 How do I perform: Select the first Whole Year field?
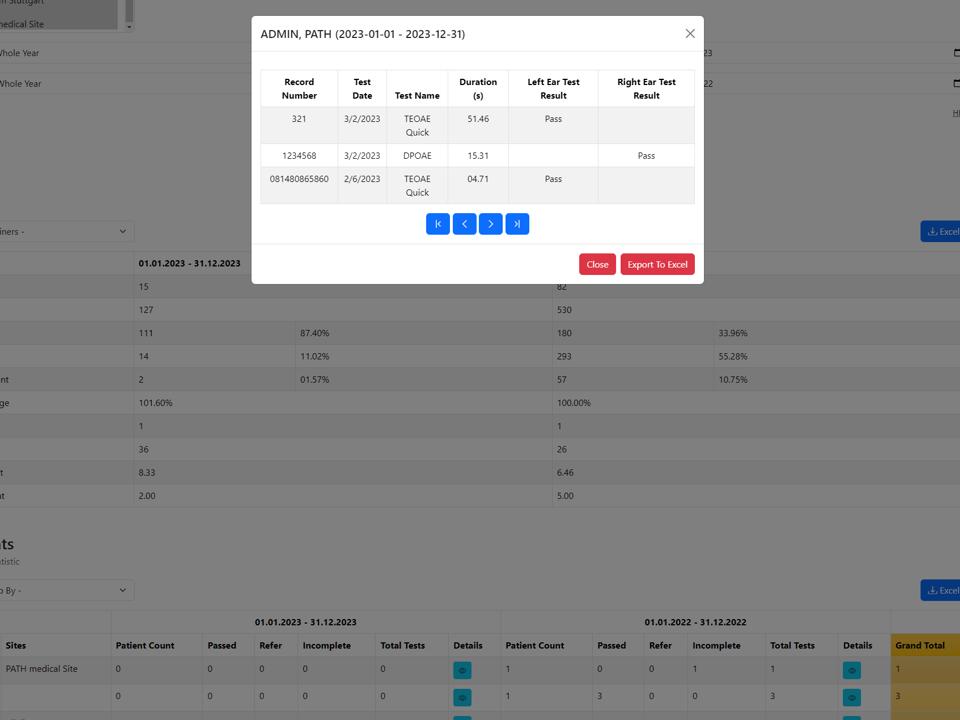126,53
